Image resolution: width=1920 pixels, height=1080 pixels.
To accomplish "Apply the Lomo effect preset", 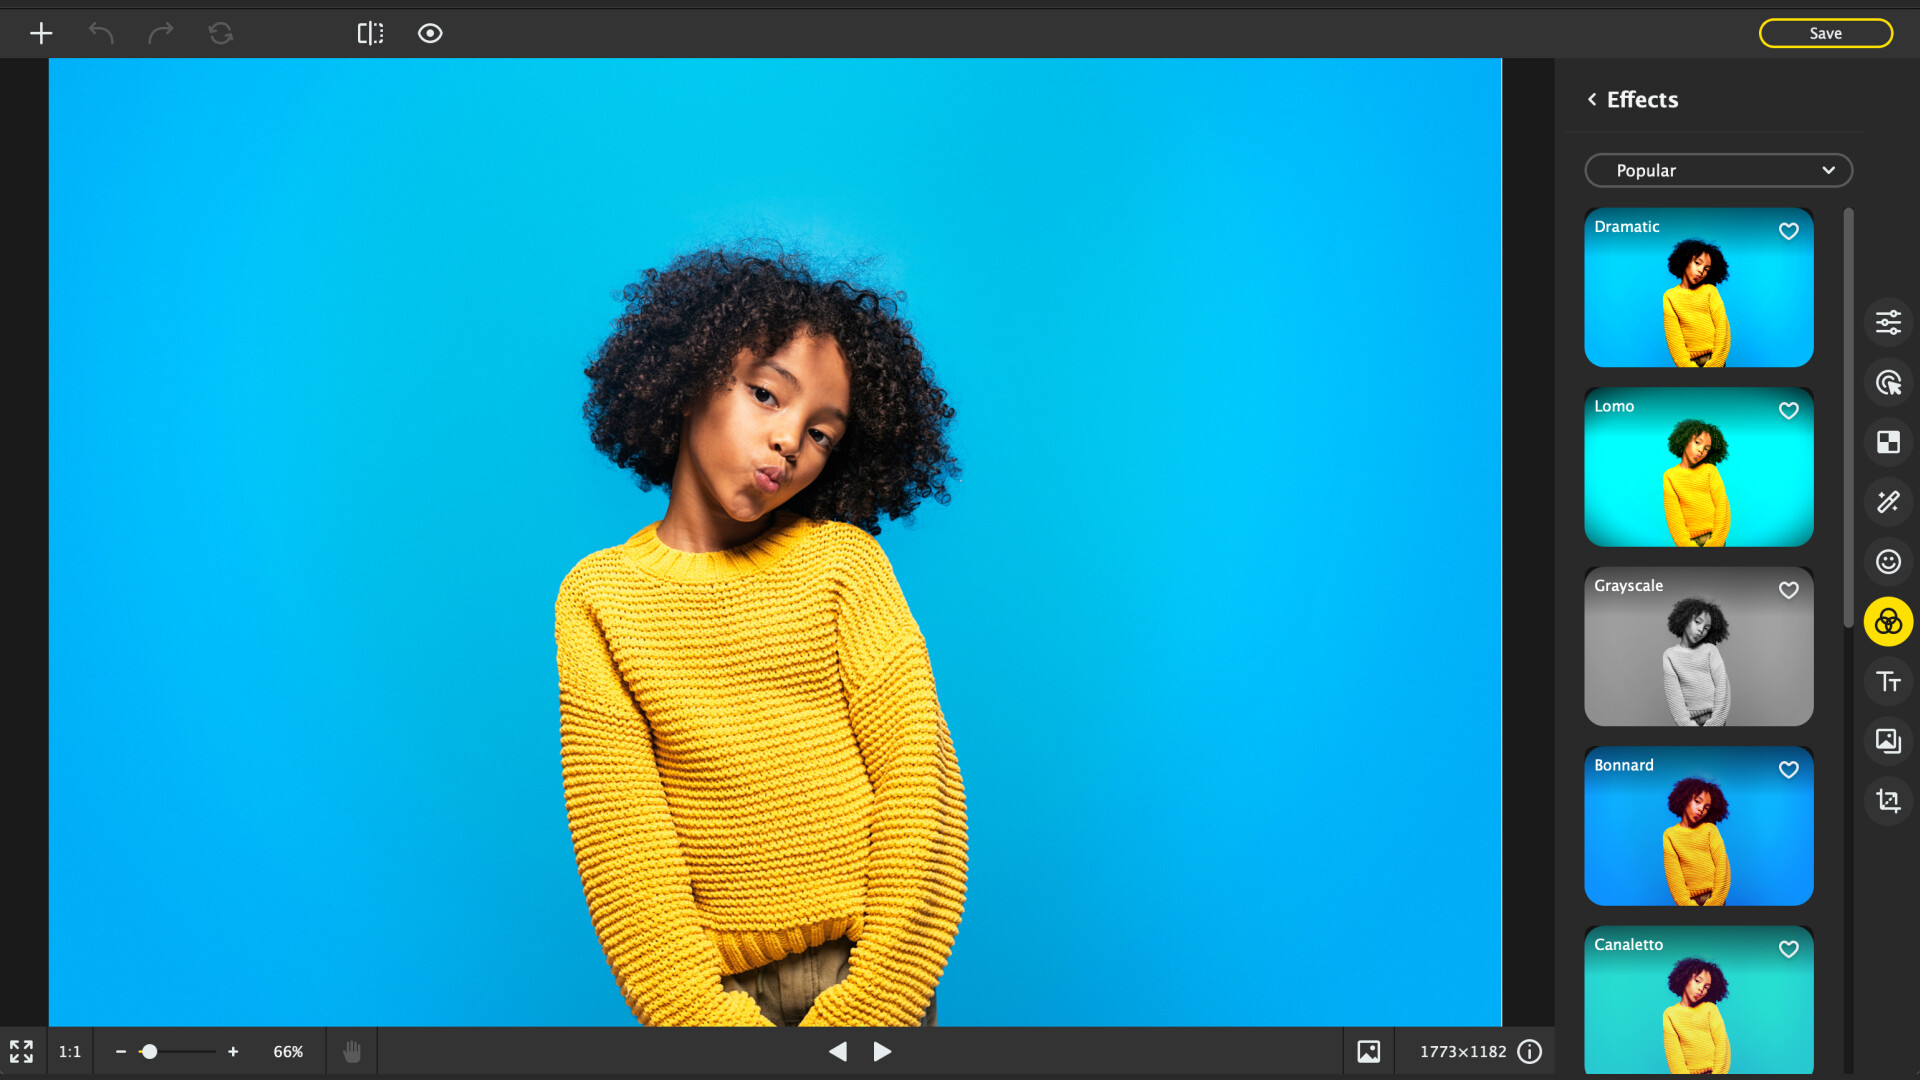I will click(x=1698, y=467).
